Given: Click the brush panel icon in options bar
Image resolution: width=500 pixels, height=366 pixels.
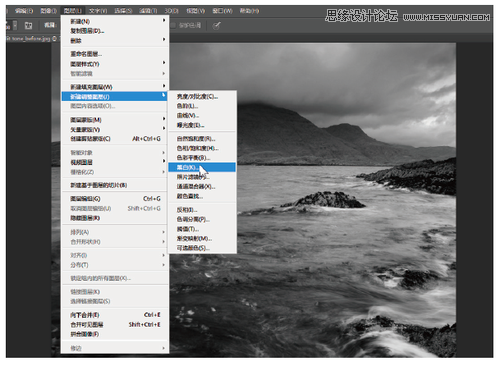Looking at the screenshot, I should (x=29, y=25).
